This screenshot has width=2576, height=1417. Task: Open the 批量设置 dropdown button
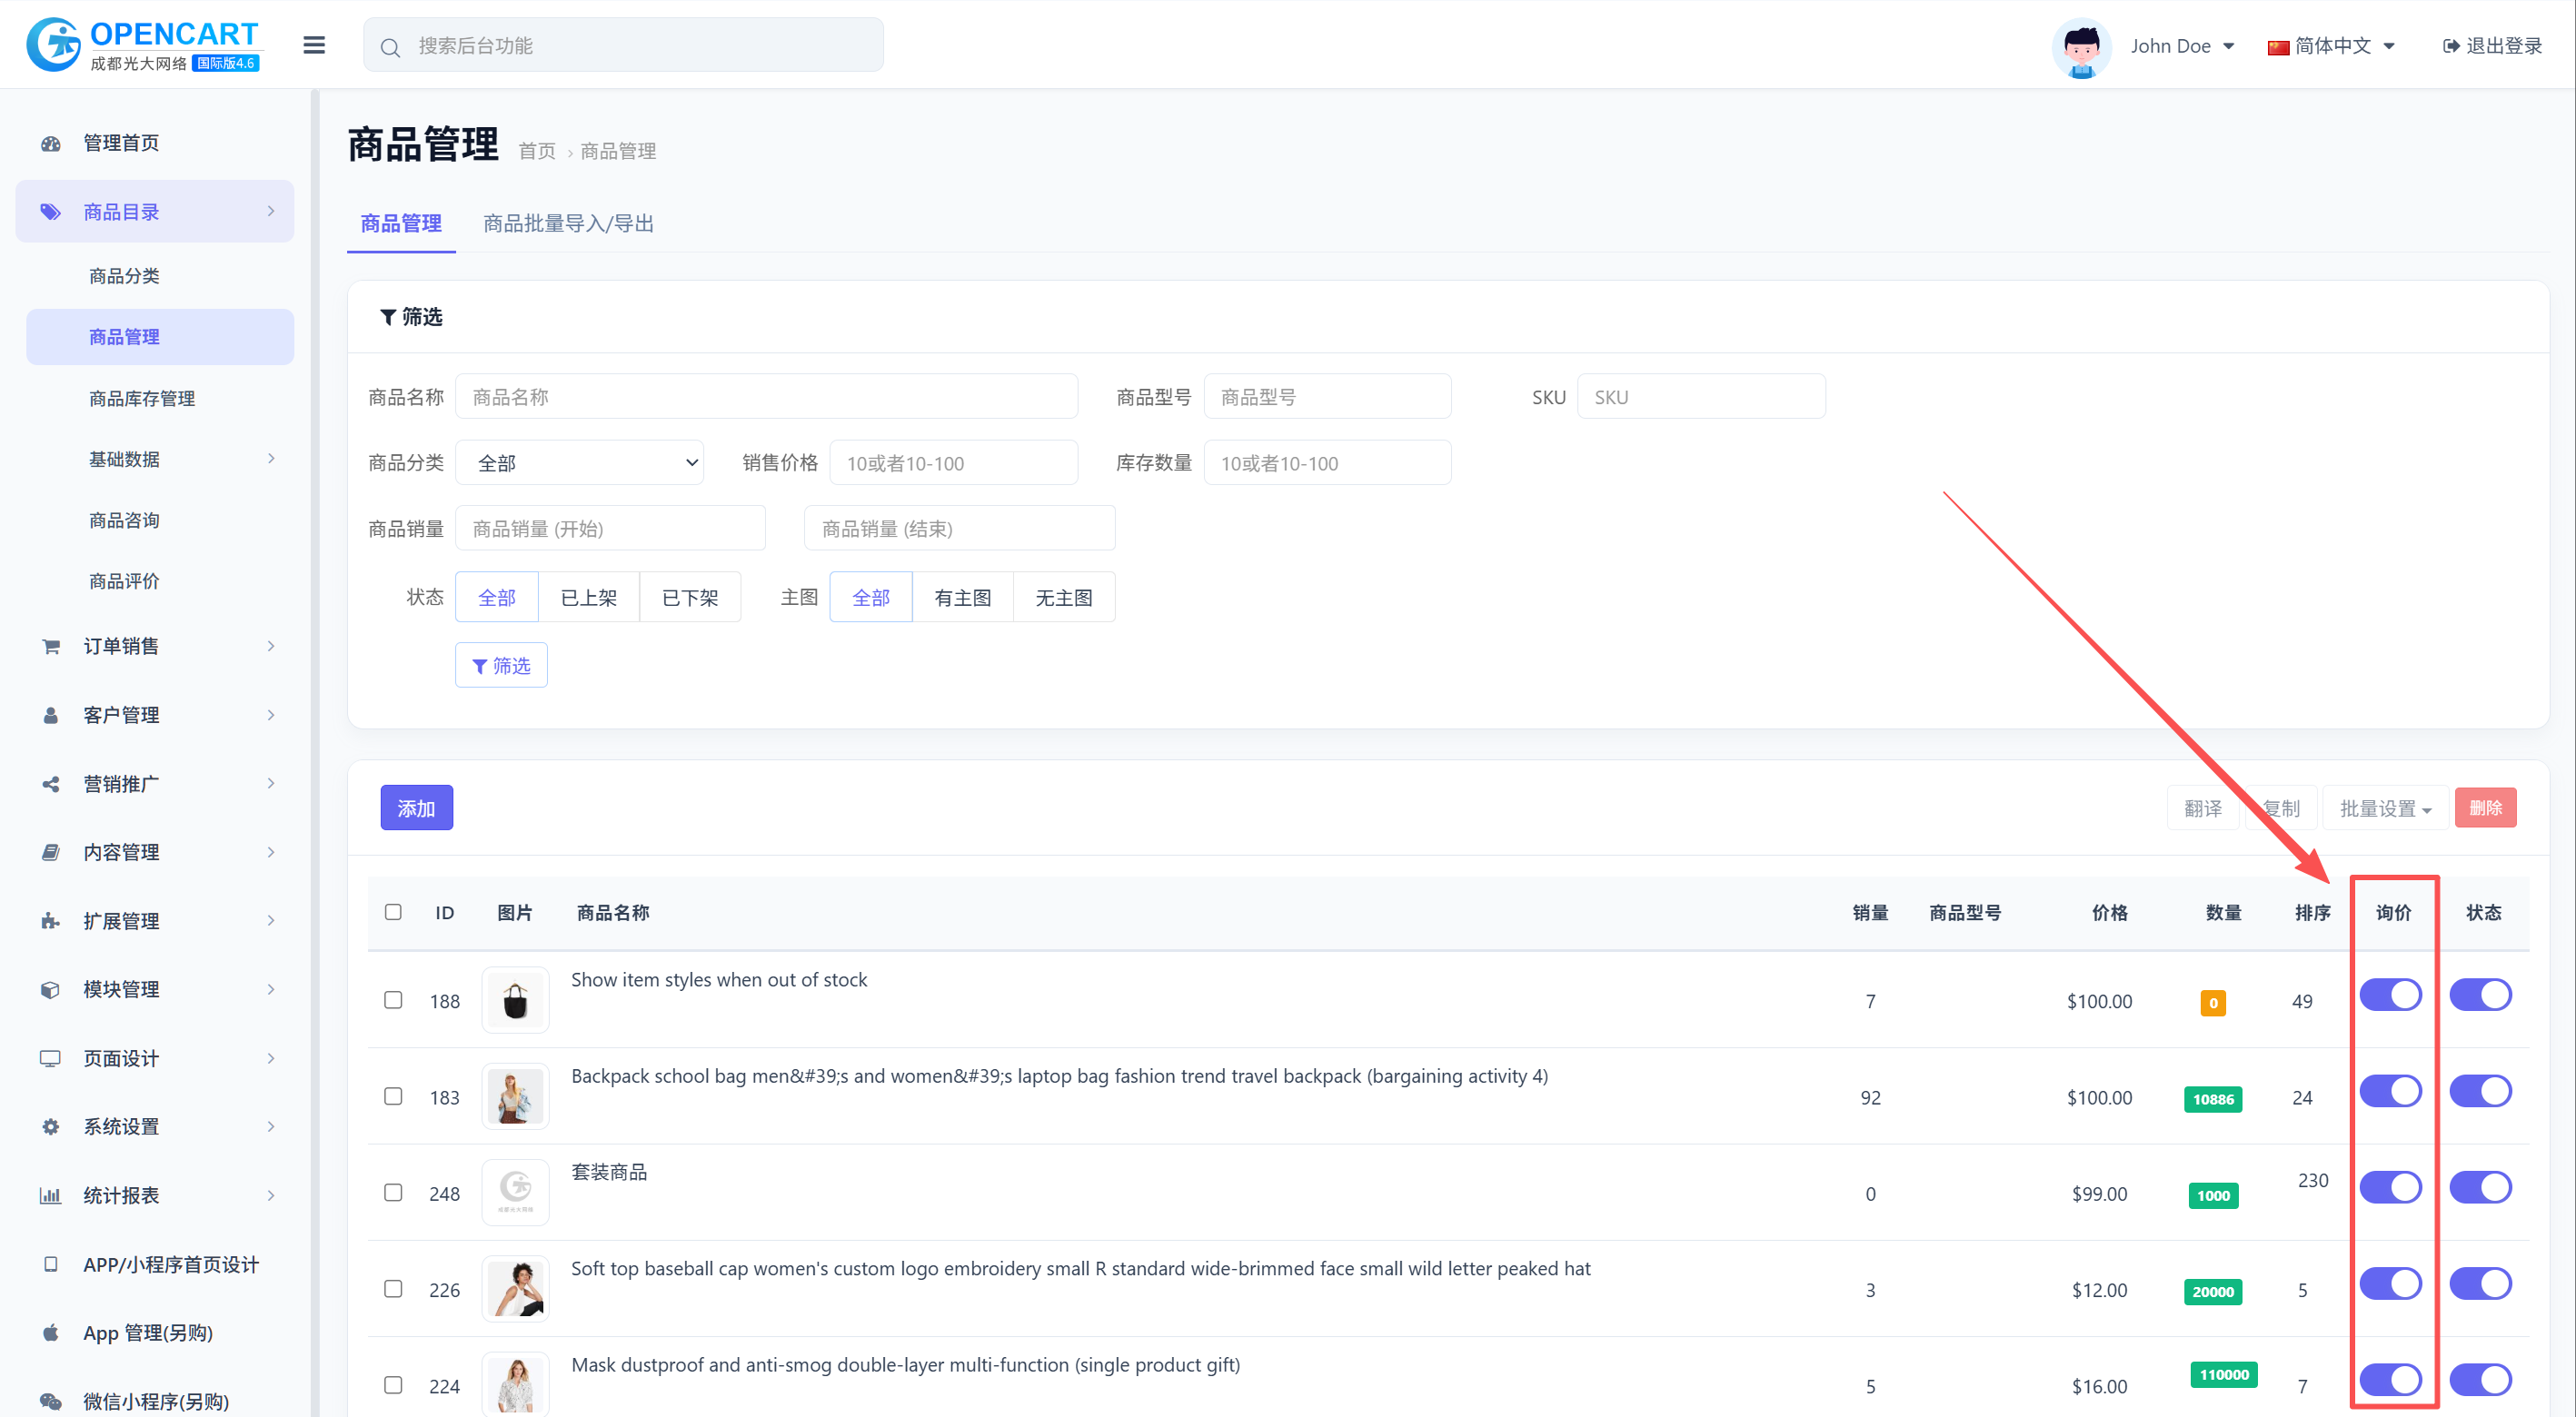point(2385,808)
